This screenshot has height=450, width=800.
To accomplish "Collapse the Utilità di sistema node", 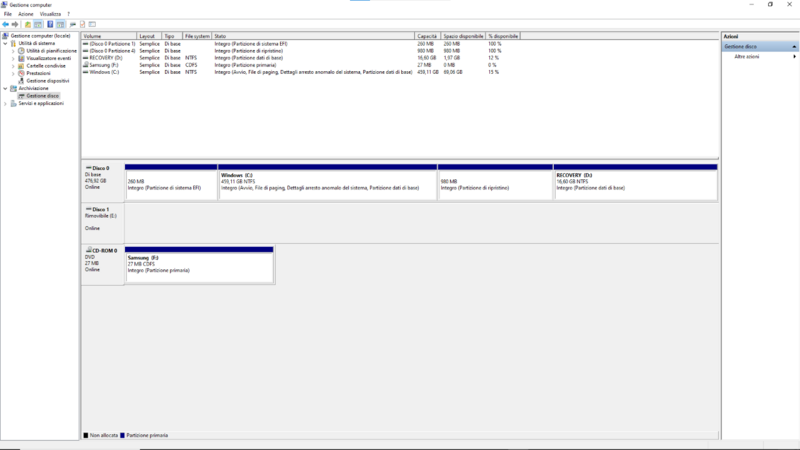I will (x=6, y=43).
